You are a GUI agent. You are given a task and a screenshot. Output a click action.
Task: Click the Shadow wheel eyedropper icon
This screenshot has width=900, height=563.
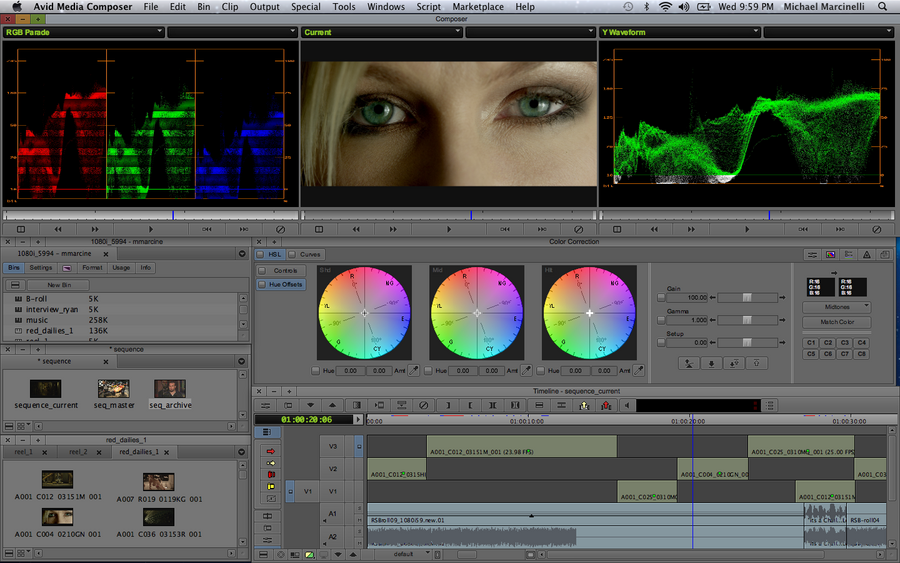point(413,370)
